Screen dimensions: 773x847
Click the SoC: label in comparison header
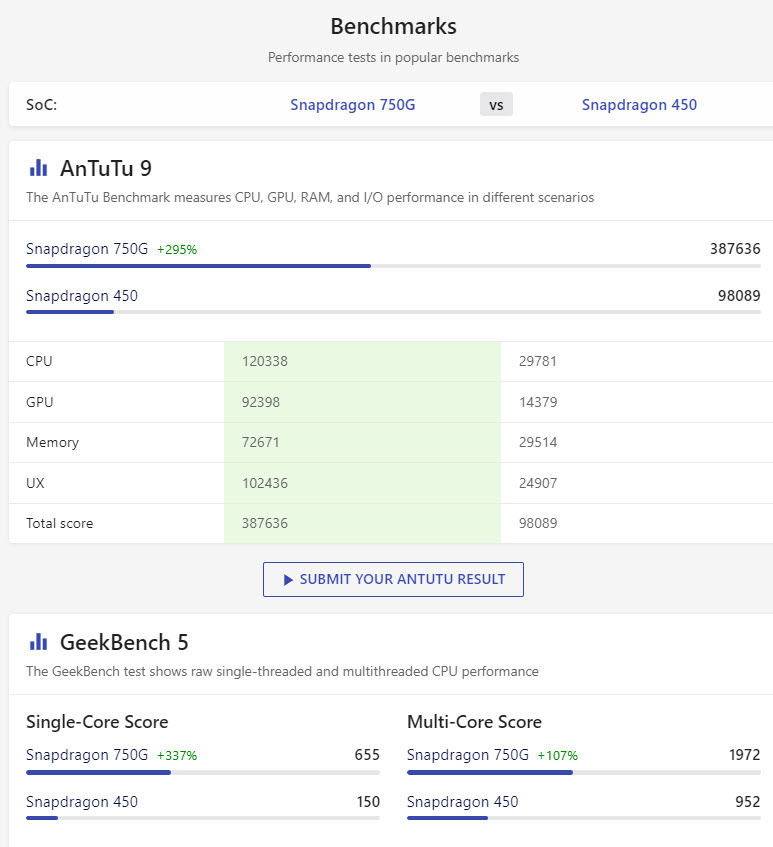pyautogui.click(x=42, y=105)
